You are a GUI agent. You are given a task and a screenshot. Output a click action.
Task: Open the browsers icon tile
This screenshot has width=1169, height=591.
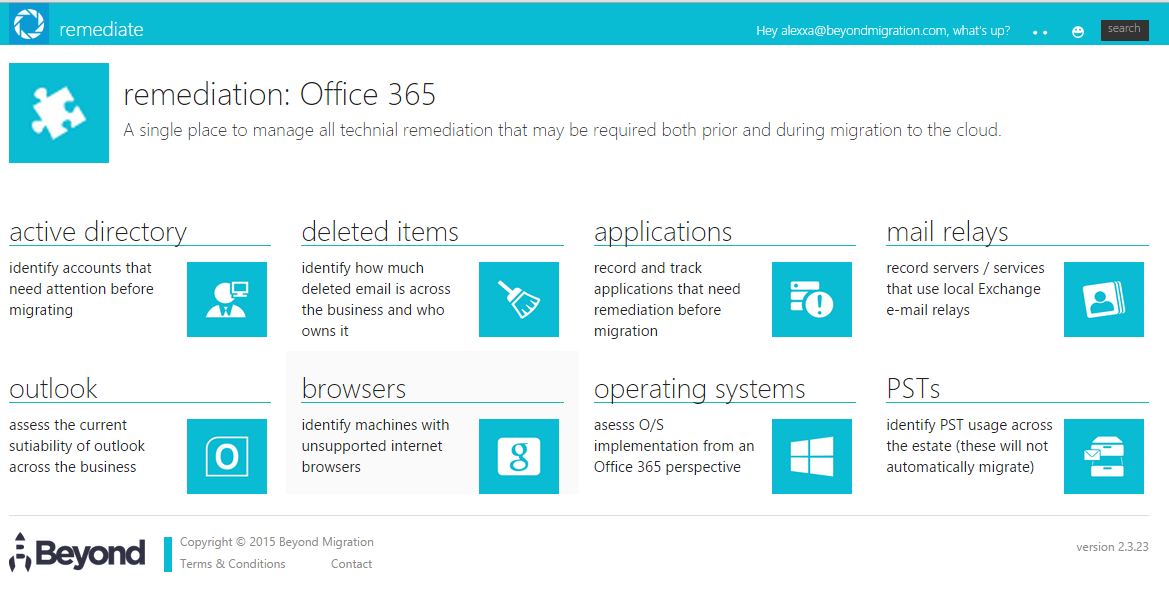tap(519, 456)
